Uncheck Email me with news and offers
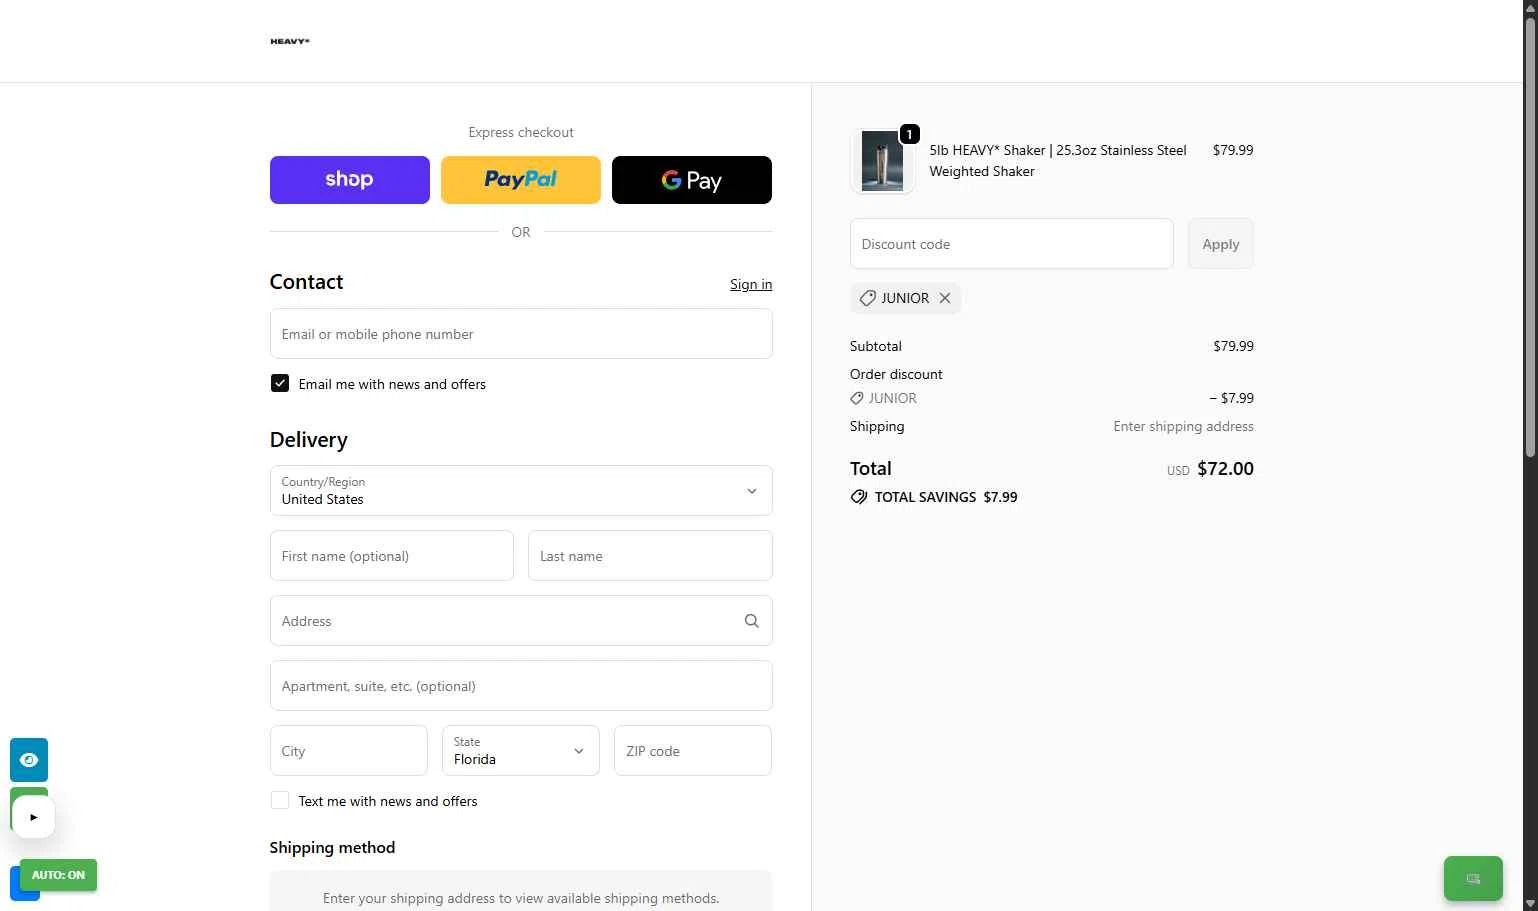This screenshot has height=911, width=1538. (280, 383)
